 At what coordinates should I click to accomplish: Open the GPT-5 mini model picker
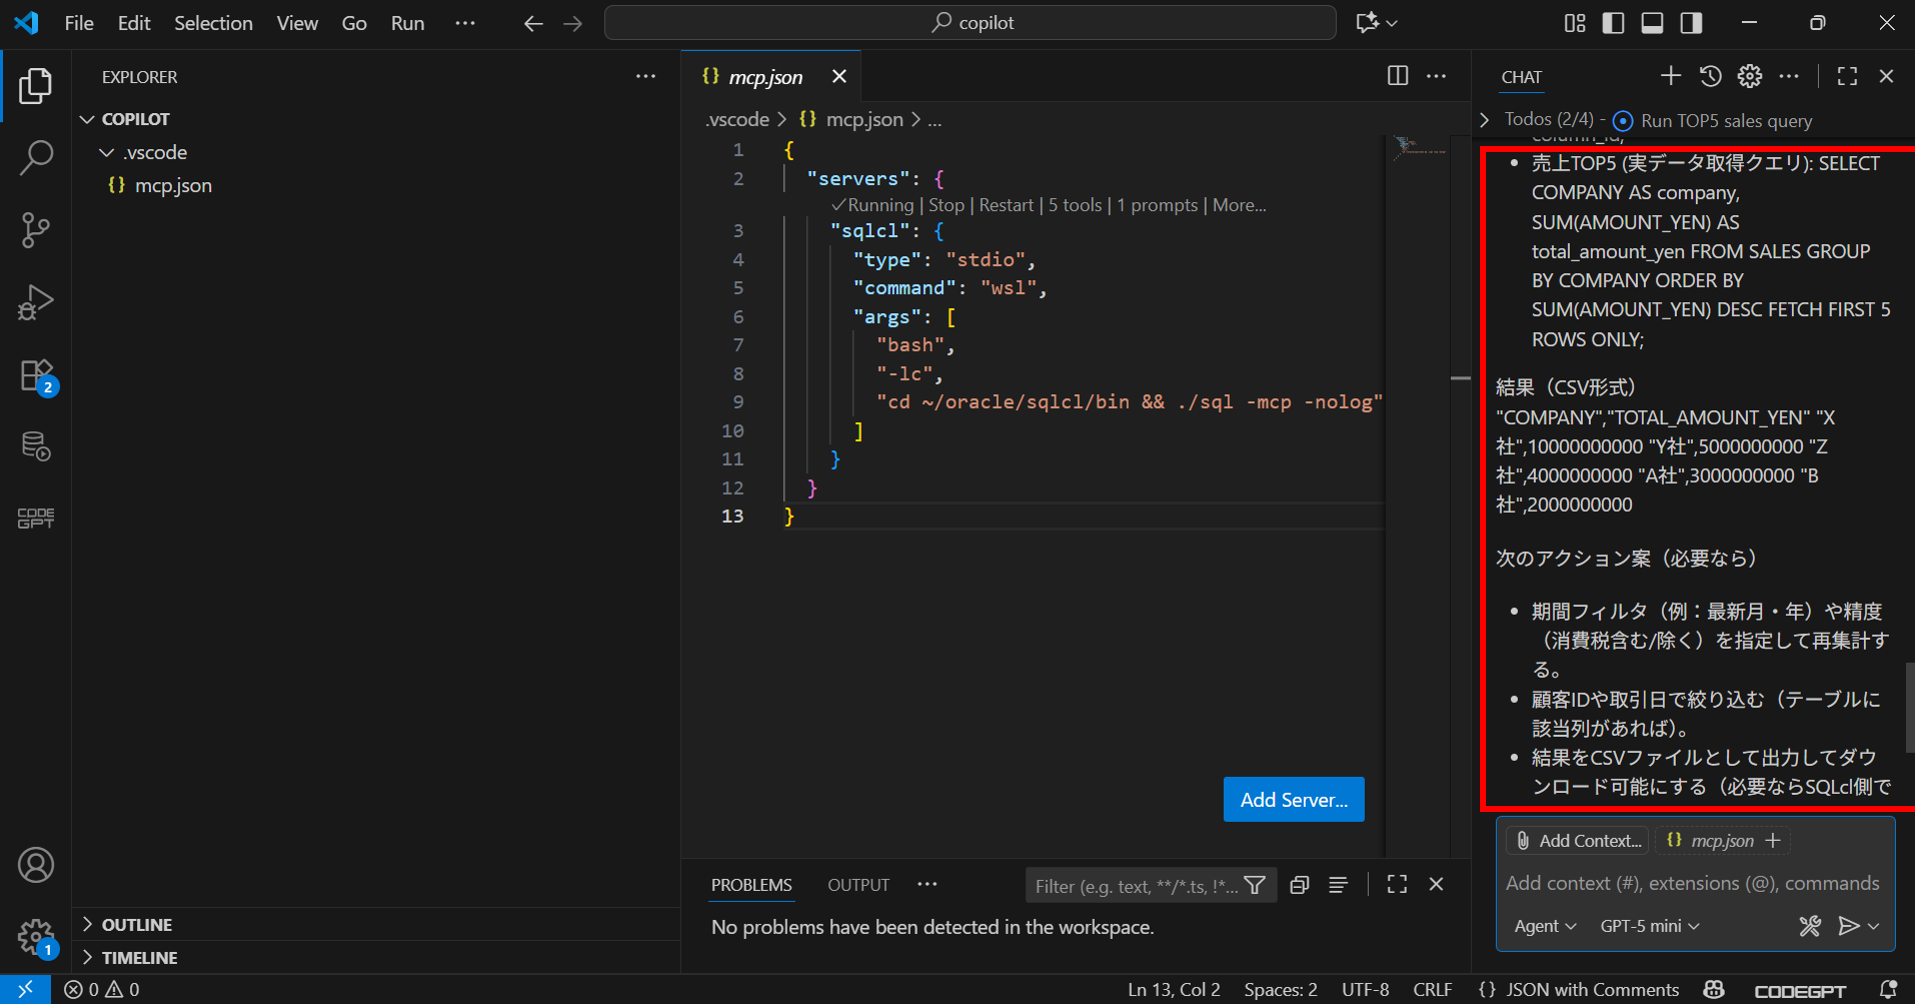click(1649, 926)
